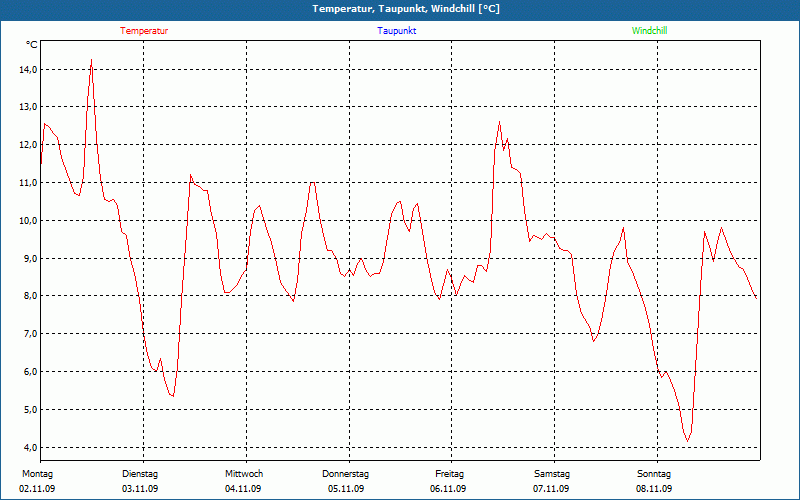Click the date 04.11.09
This screenshot has width=800, height=500.
pyautogui.click(x=243, y=489)
